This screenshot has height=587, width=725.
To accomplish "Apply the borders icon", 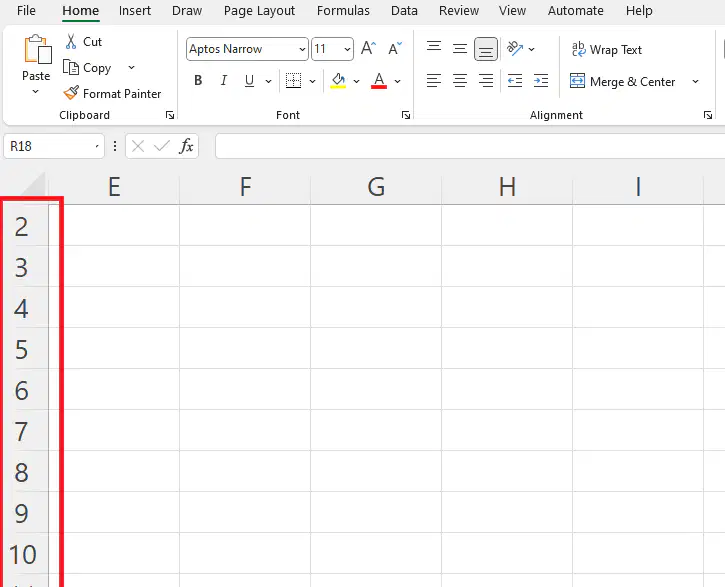I will (293, 81).
